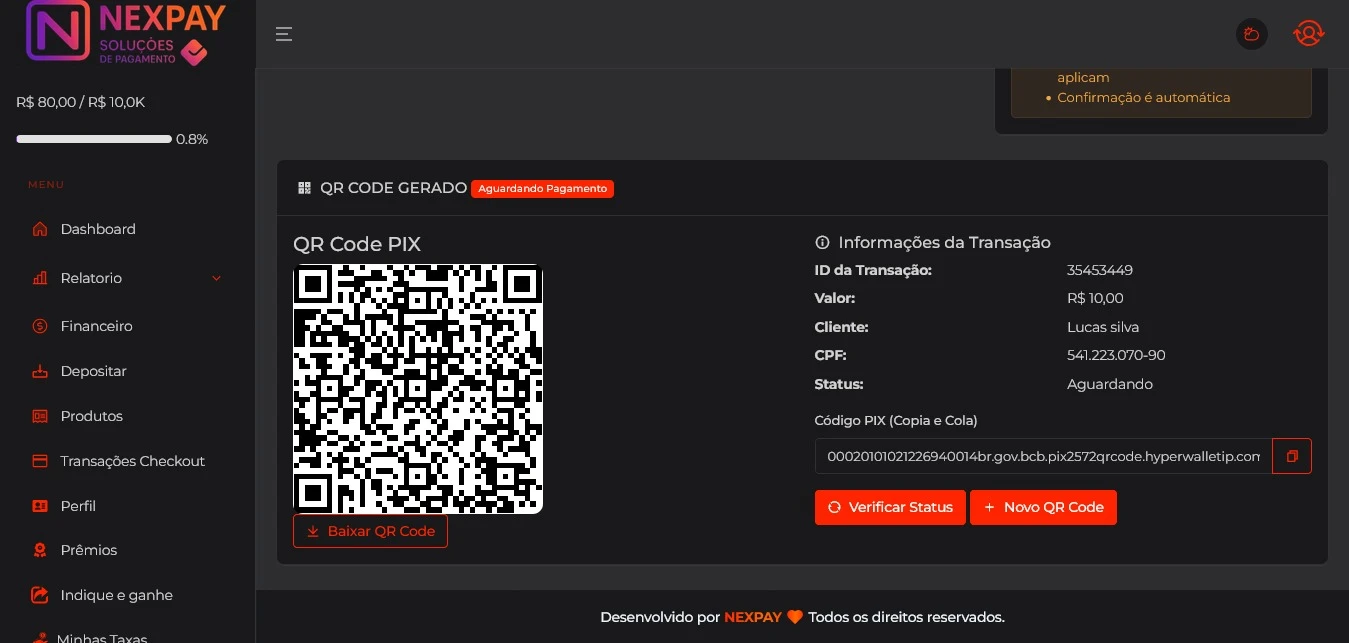Click the round dark icon beside user avatar

(1251, 34)
